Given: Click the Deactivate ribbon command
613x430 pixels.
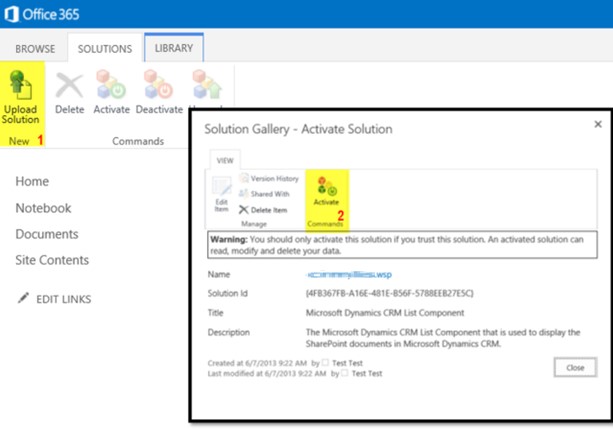Looking at the screenshot, I should 159,93.
